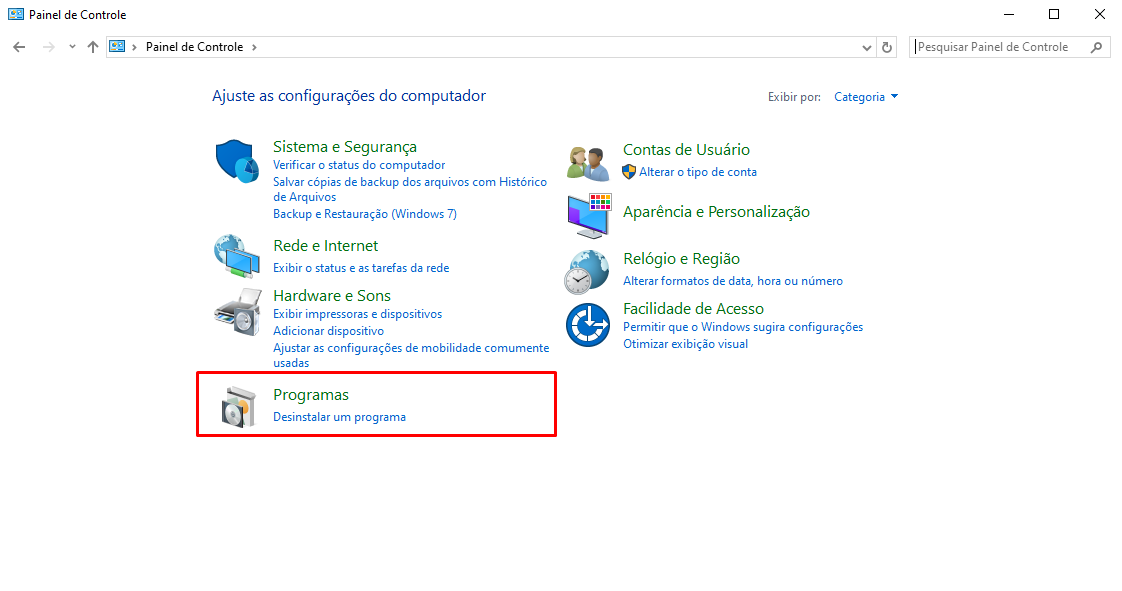
Task: Click the Control Panel icon in address bar
Action: pyautogui.click(x=117, y=47)
